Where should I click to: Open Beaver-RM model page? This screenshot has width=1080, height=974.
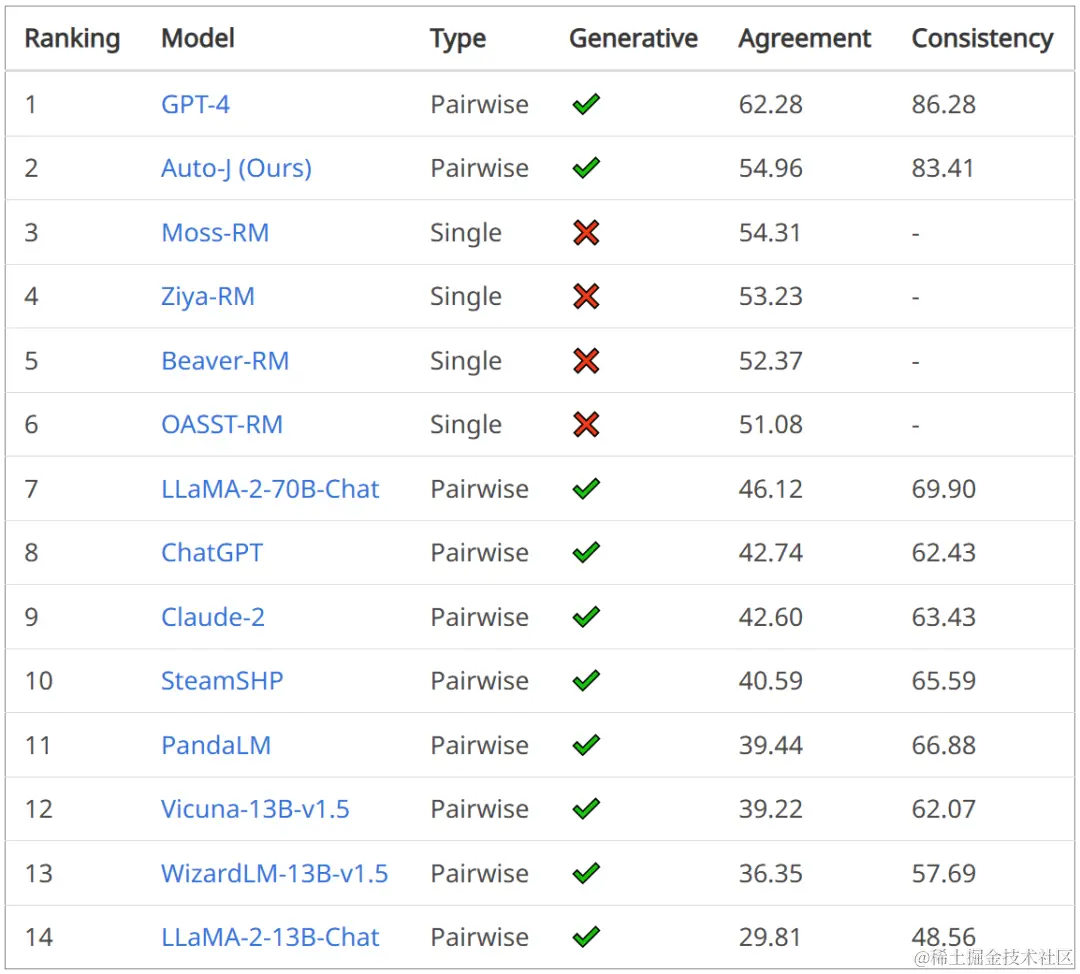[225, 361]
